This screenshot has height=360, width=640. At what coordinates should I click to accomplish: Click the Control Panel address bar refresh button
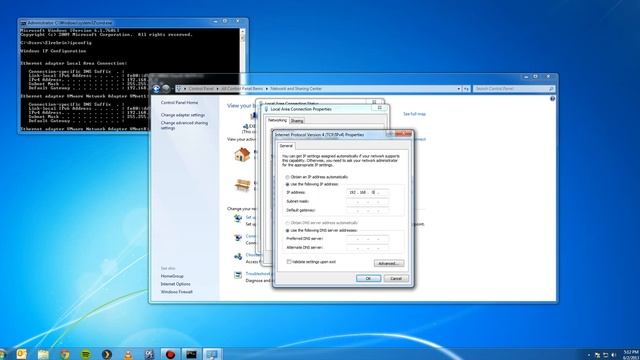pos(467,89)
